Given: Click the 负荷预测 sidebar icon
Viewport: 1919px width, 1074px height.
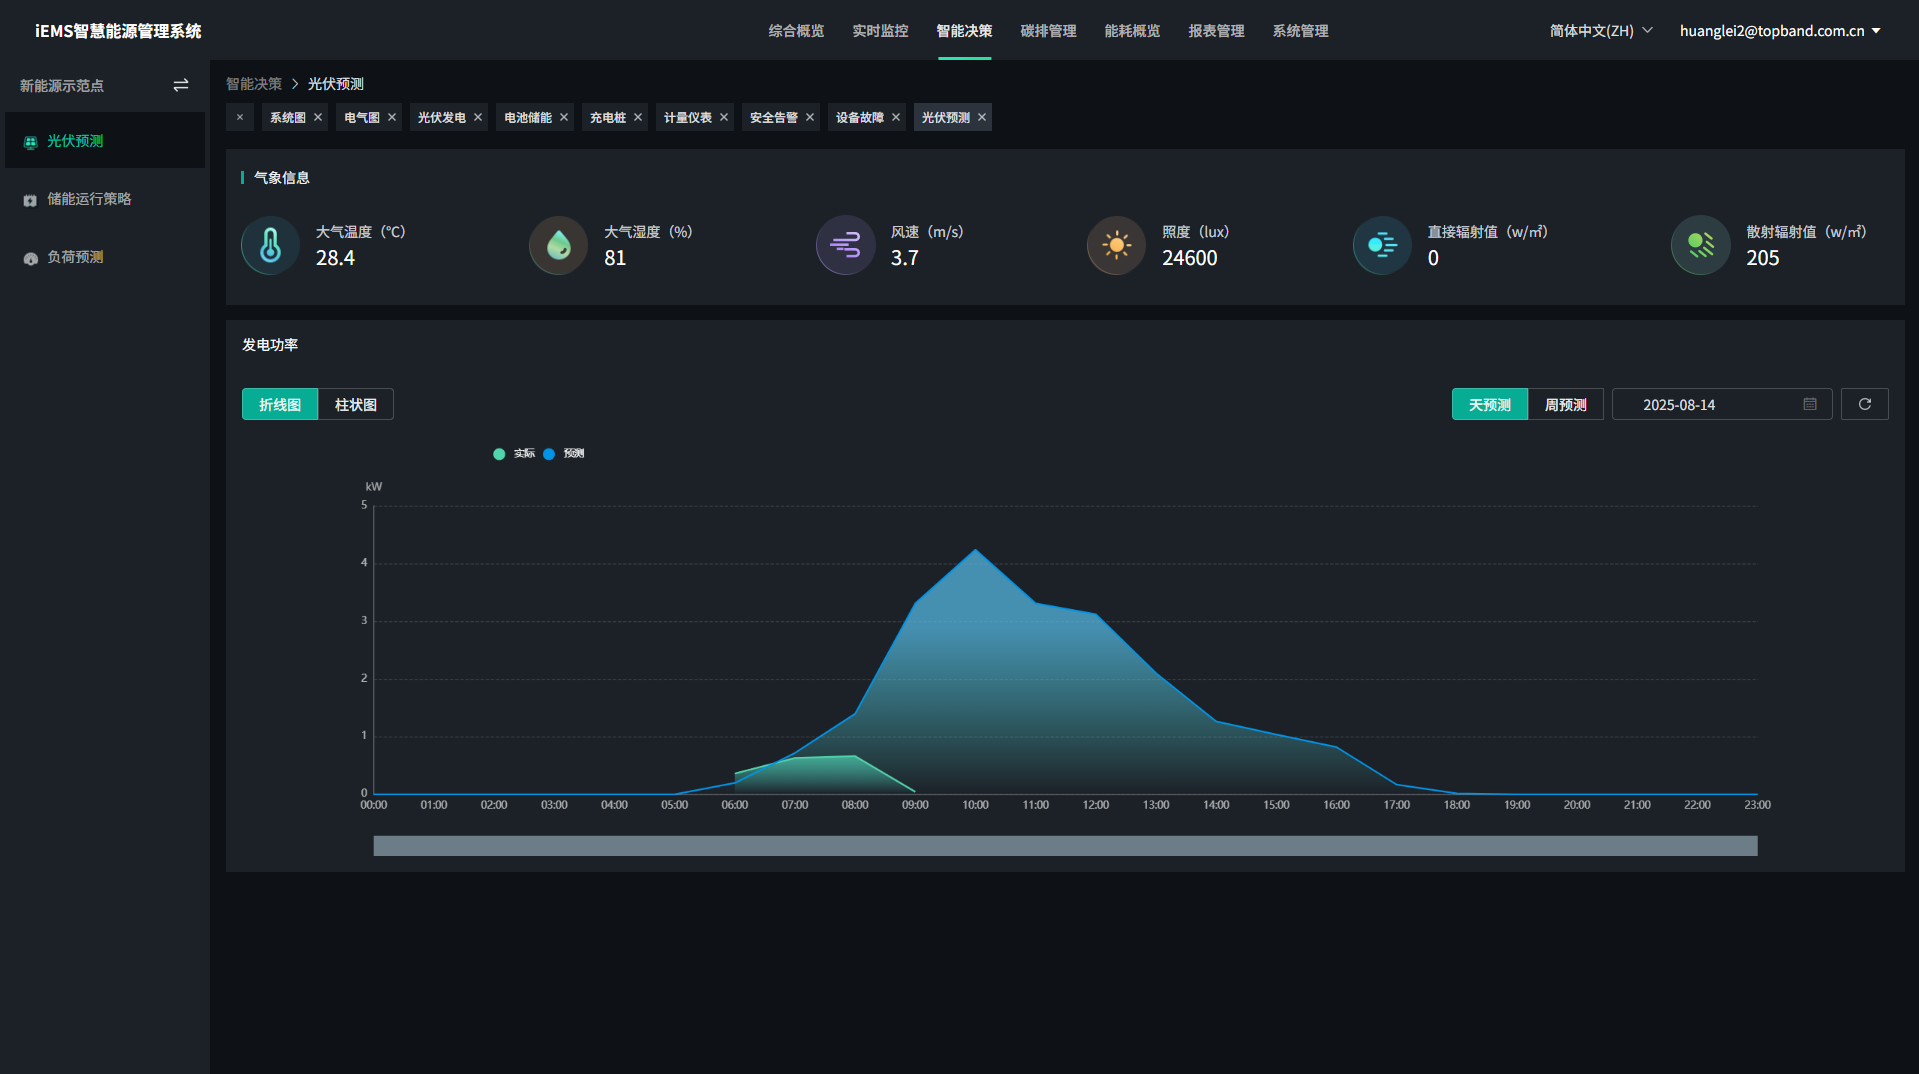Looking at the screenshot, I should tap(30, 258).
